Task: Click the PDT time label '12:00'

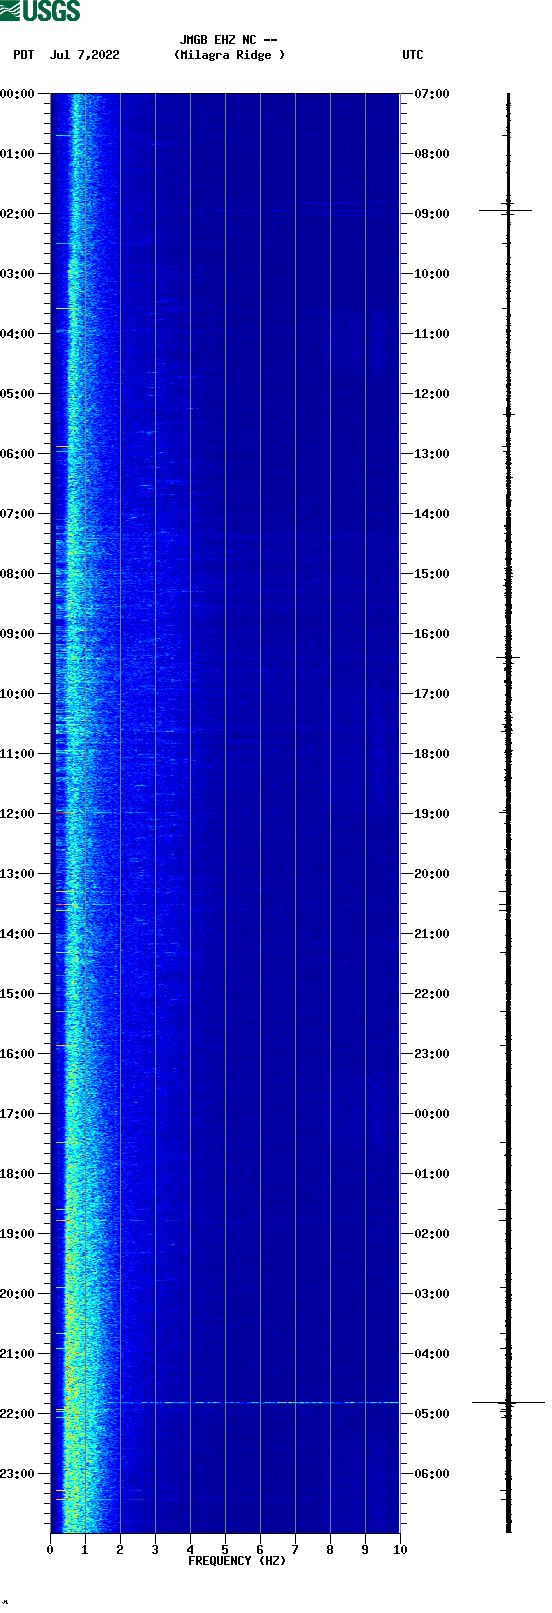Action: (18, 814)
